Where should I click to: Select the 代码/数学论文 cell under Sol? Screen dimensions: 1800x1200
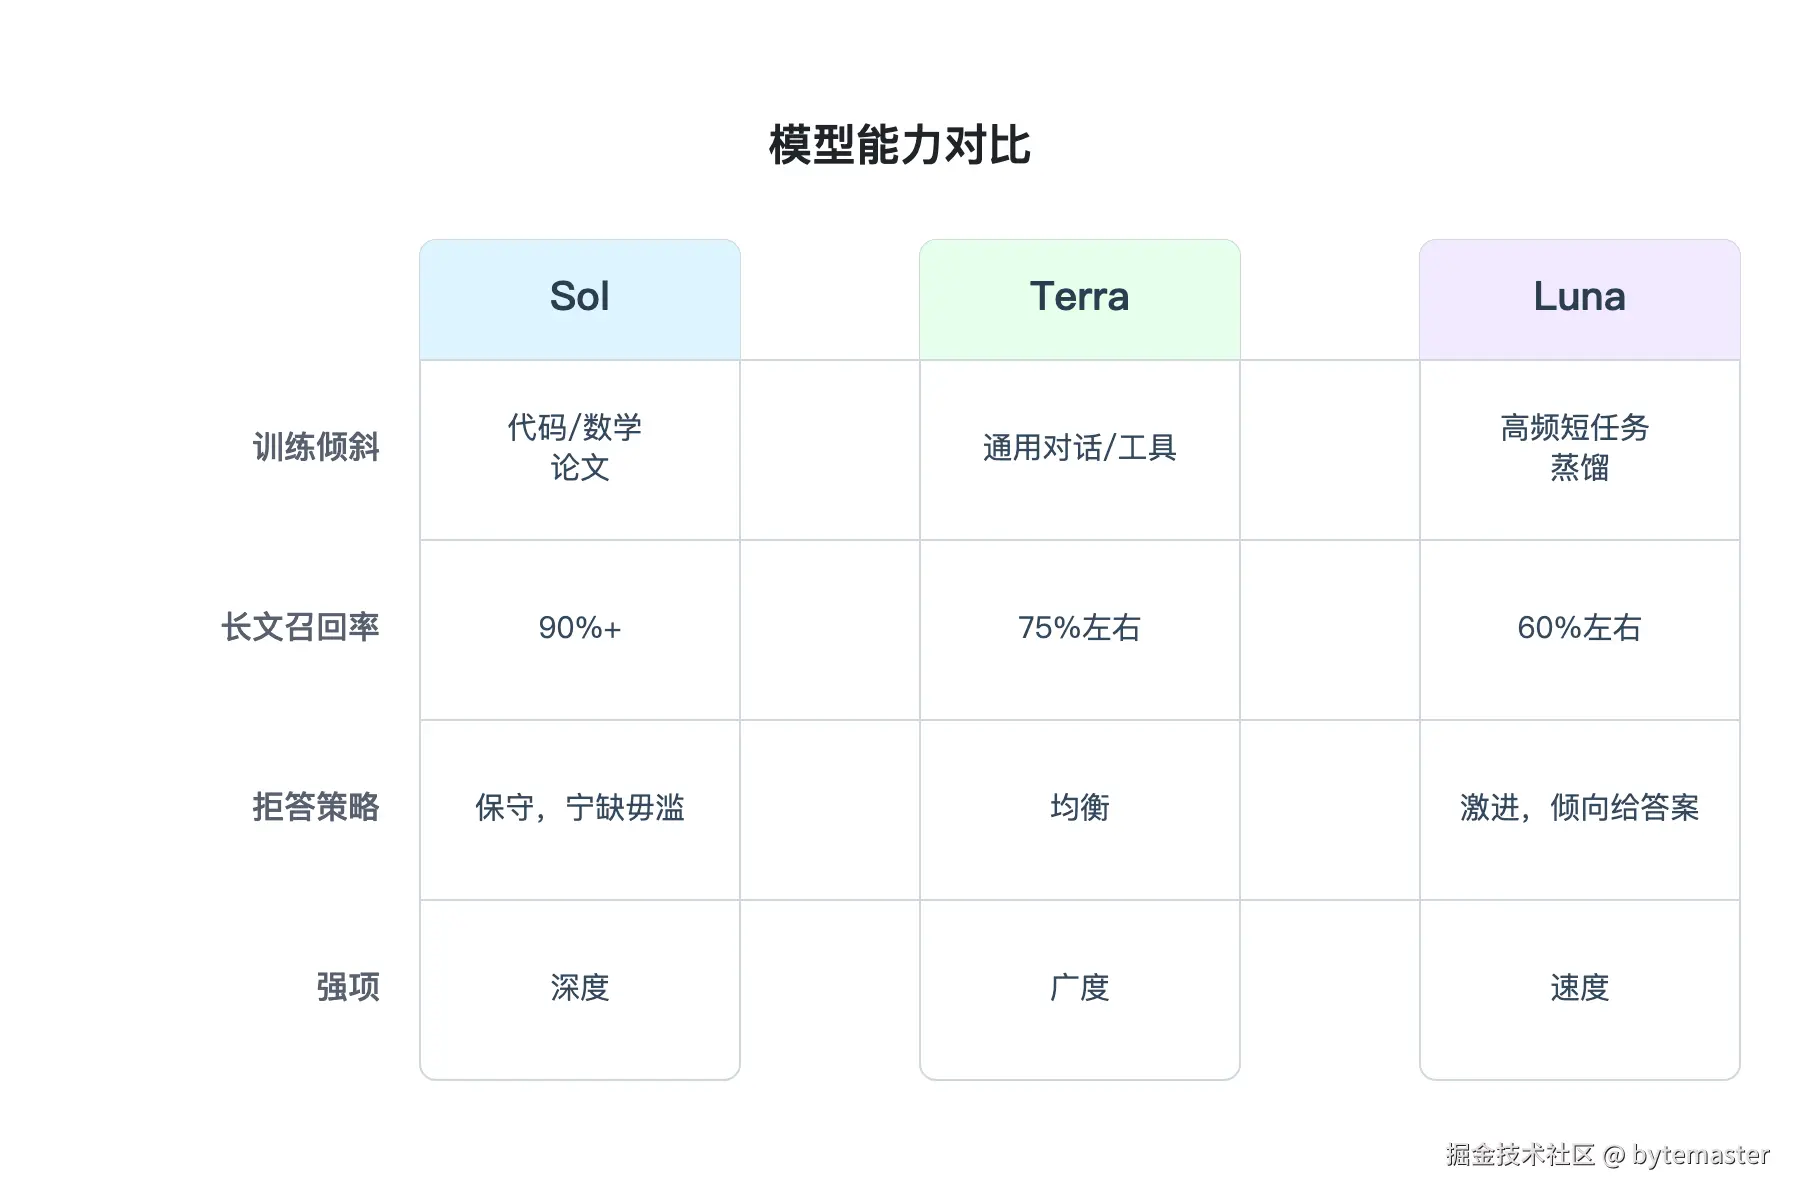[x=580, y=450]
